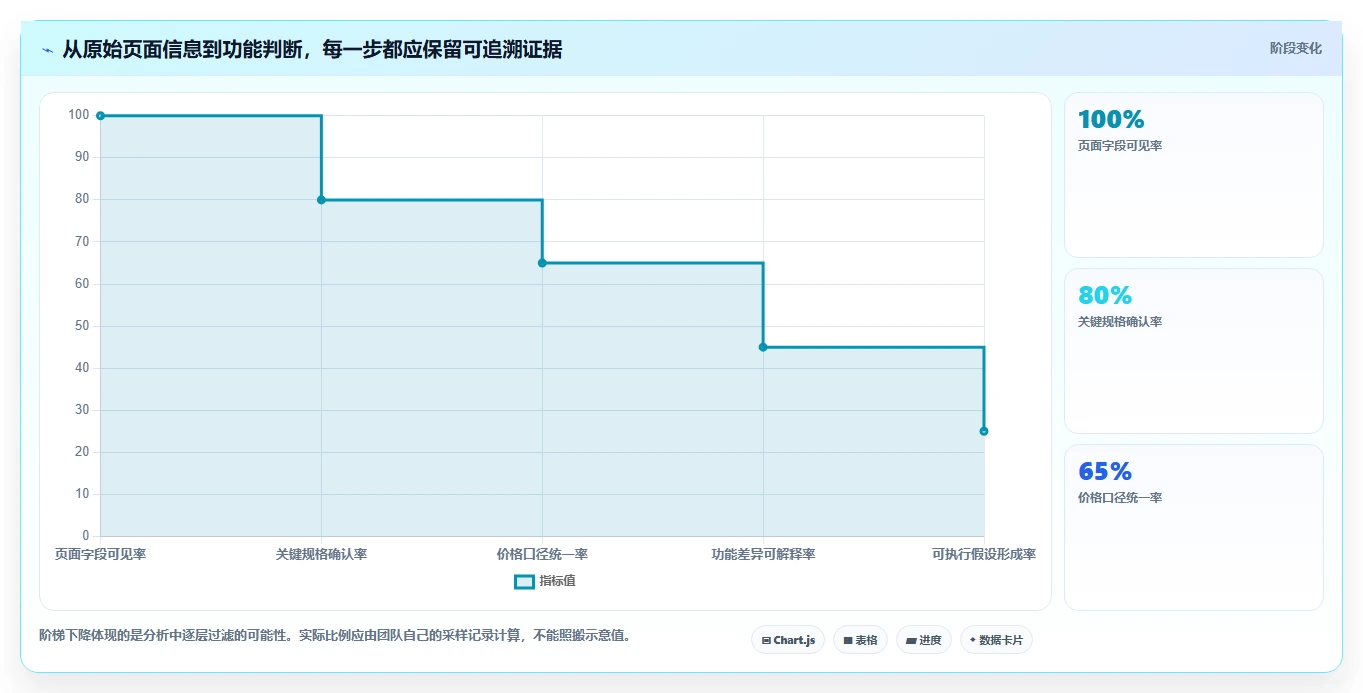Click the 阶段变化 label in header
The image size is (1363, 693).
(1296, 48)
